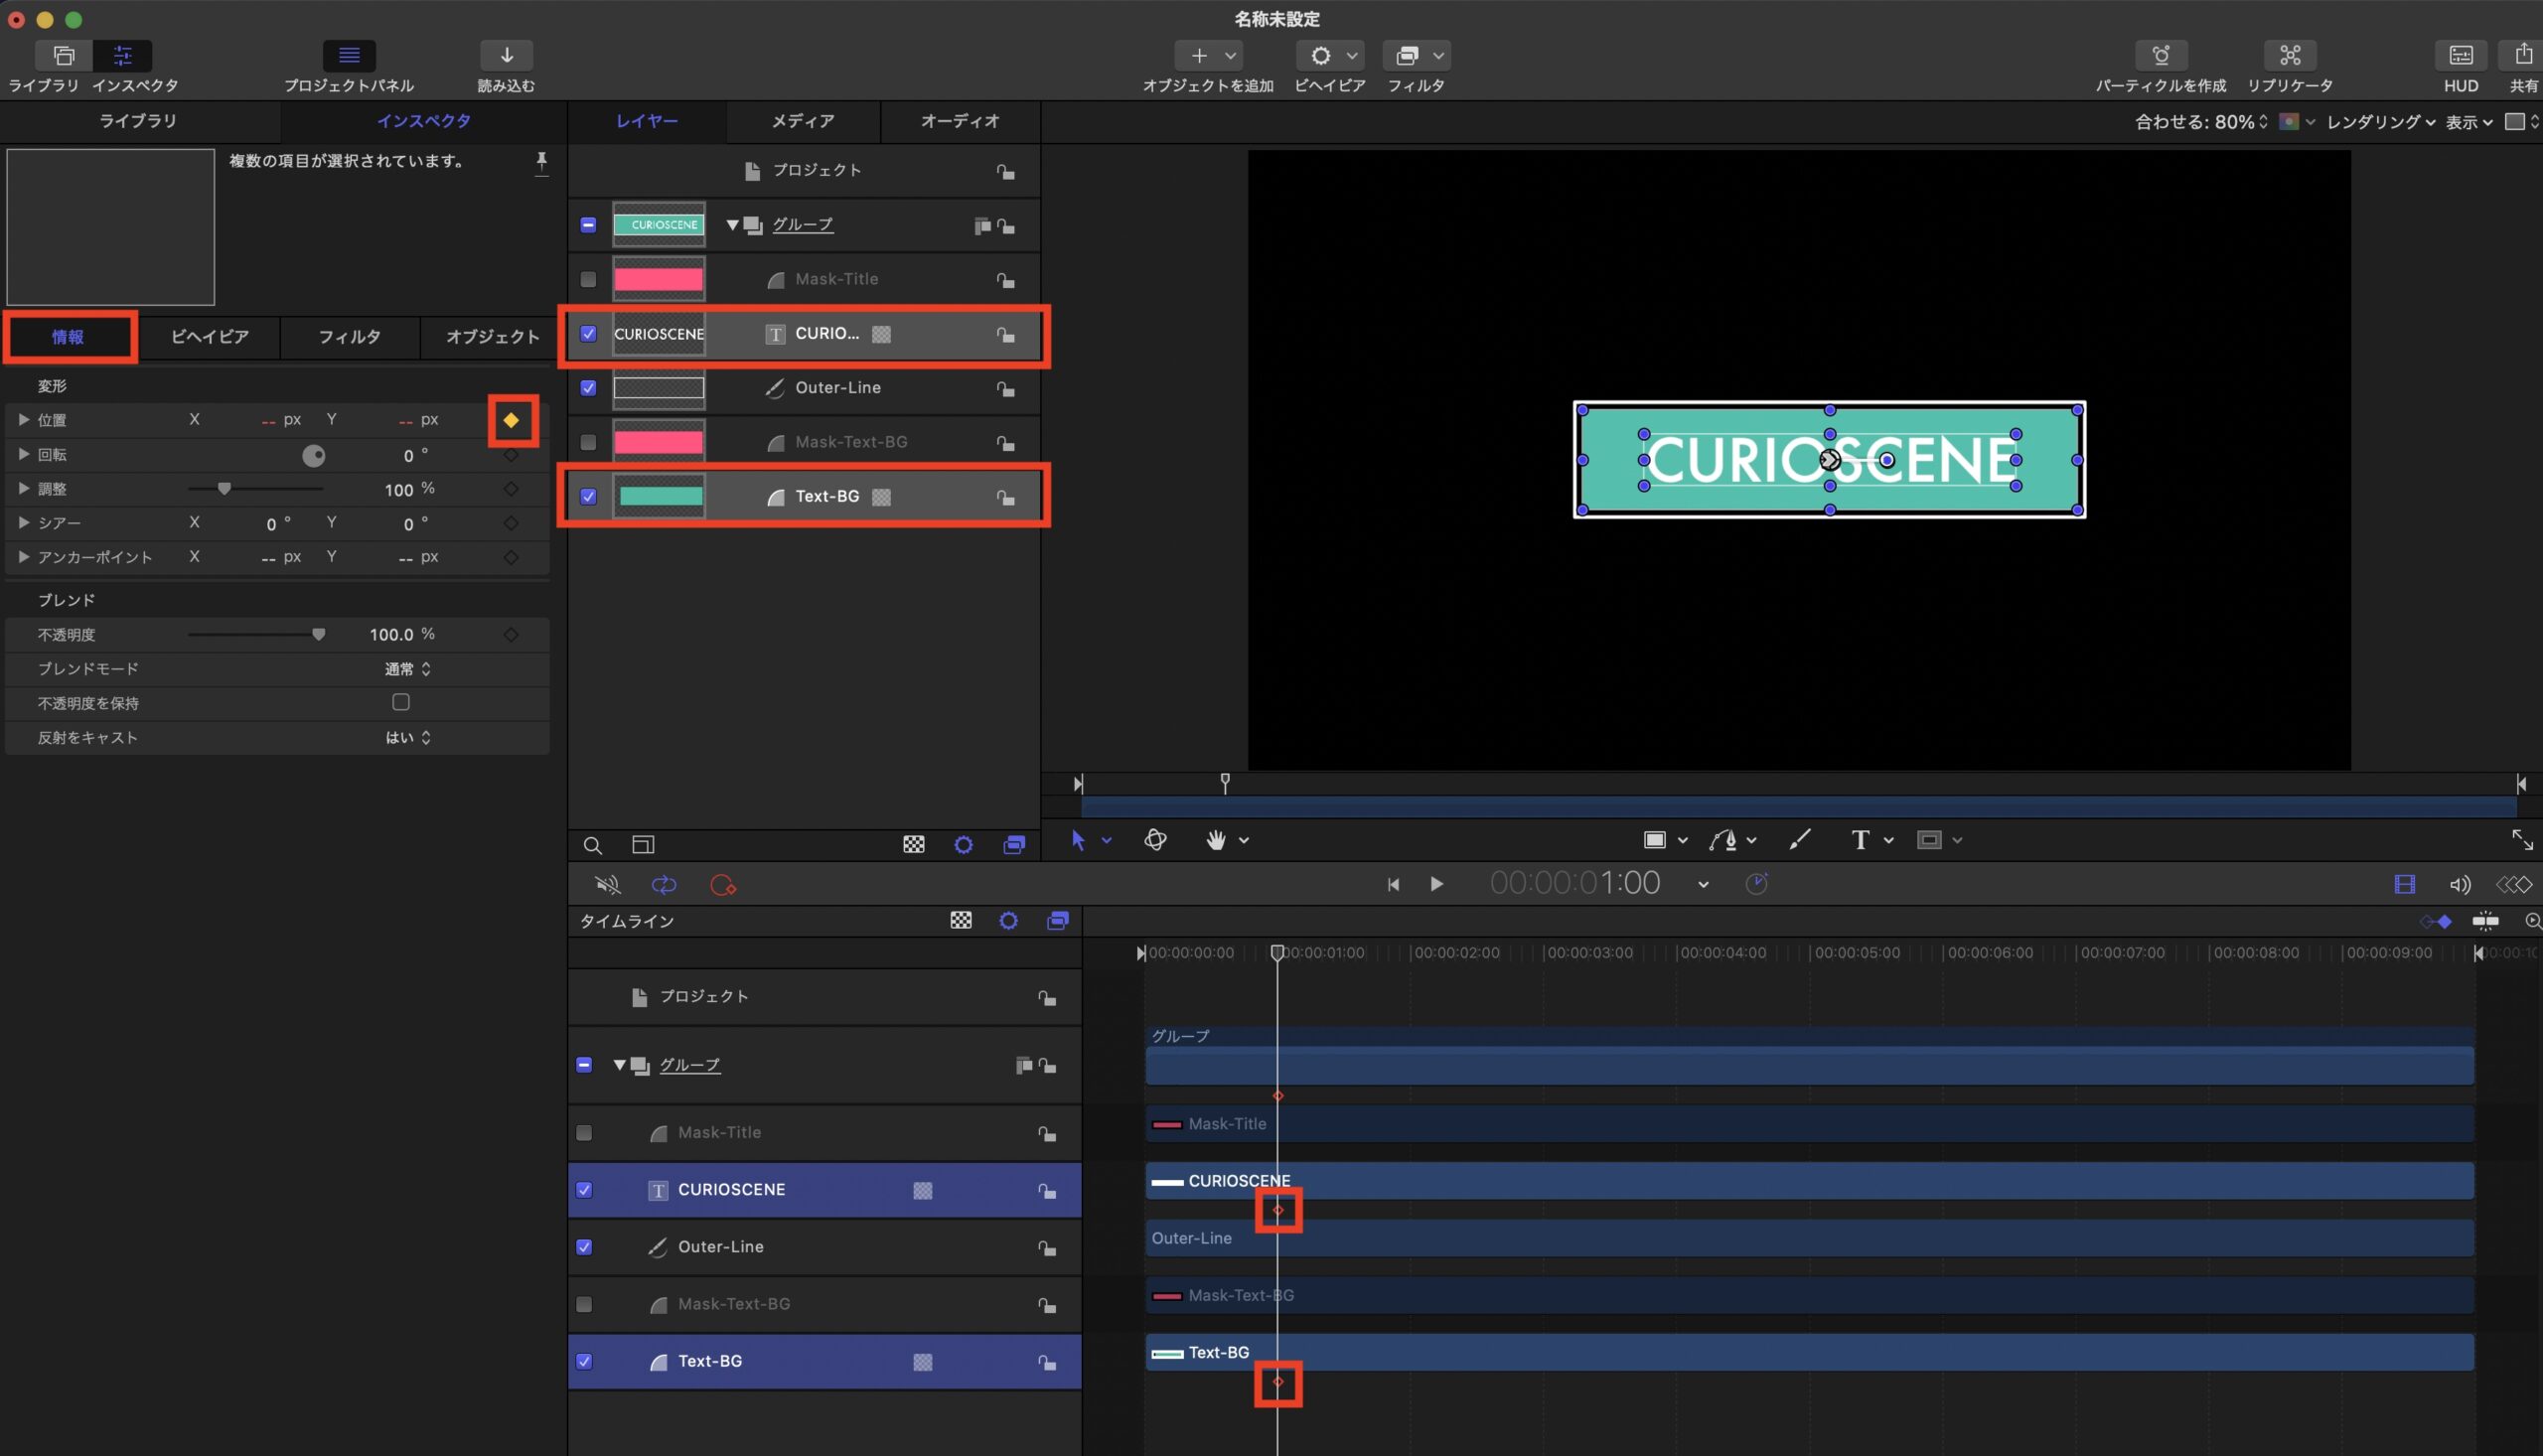This screenshot has height=1456, width=2543.
Task: Select the 3D transform adjust tool
Action: pyautogui.click(x=1155, y=840)
